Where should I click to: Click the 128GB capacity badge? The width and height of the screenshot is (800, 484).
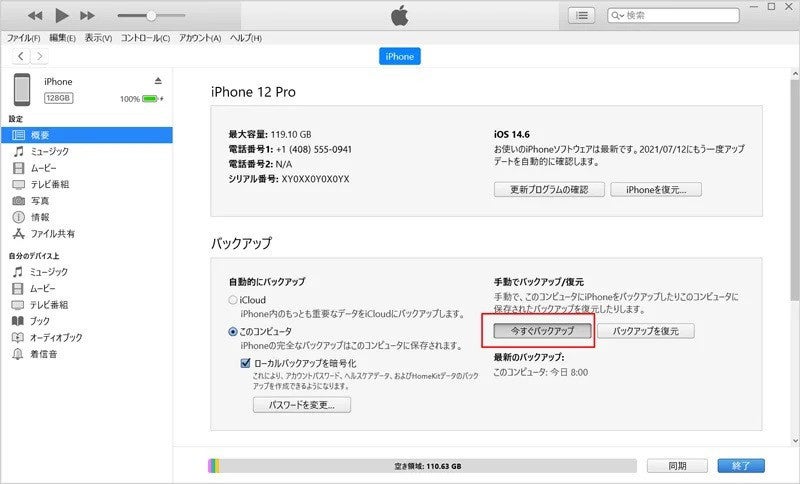[58, 97]
